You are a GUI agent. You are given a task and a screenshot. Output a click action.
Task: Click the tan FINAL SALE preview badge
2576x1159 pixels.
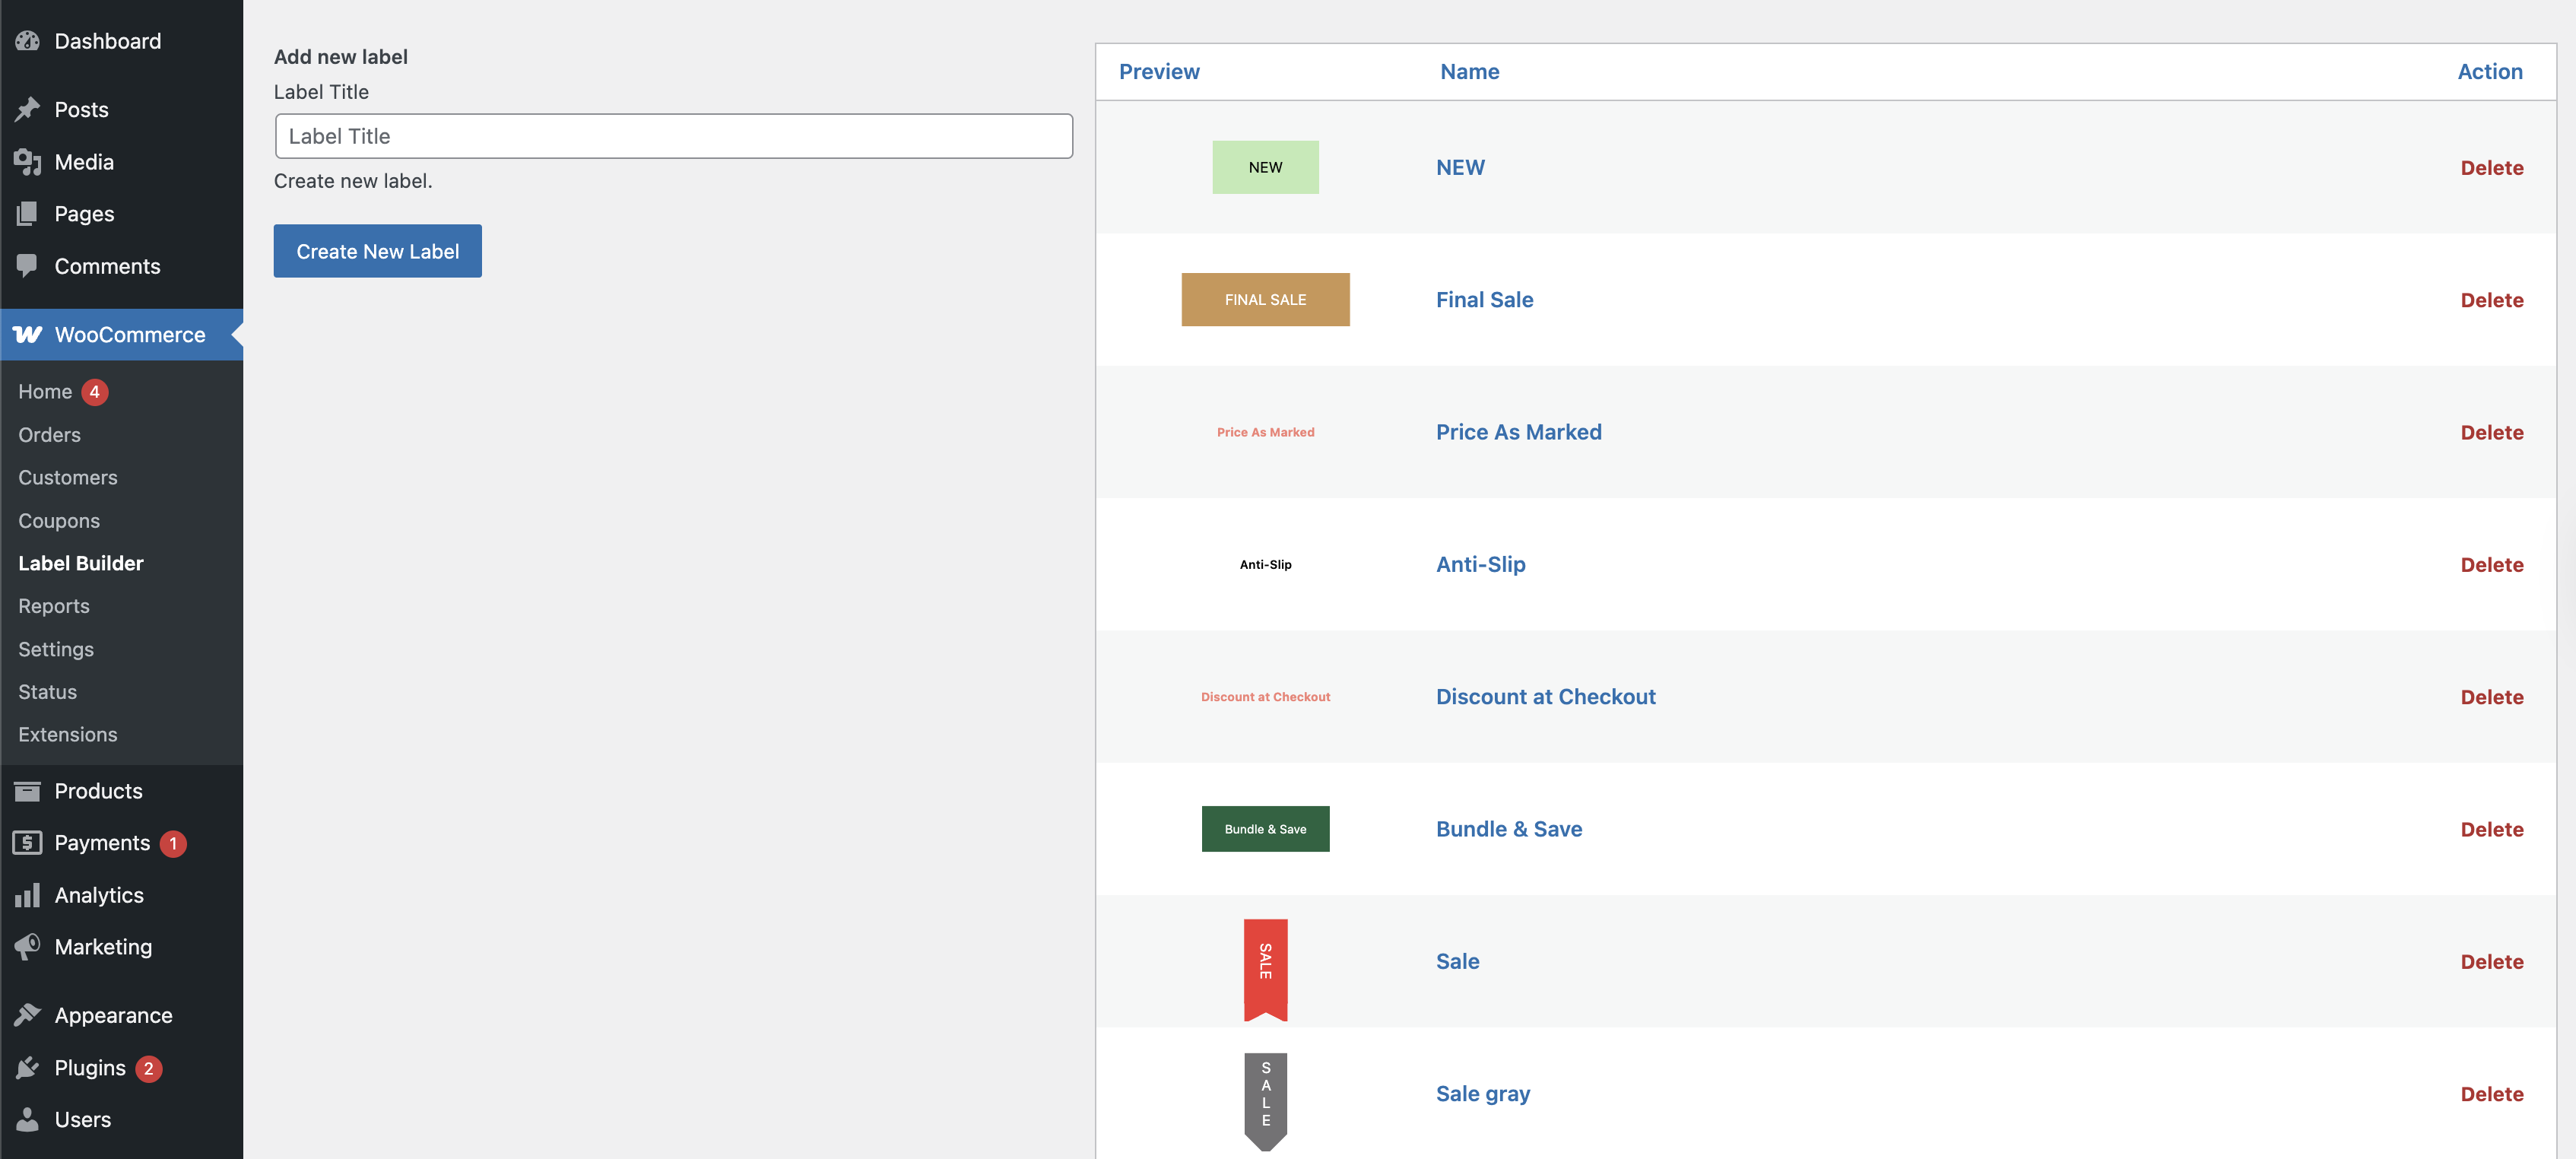(1265, 300)
